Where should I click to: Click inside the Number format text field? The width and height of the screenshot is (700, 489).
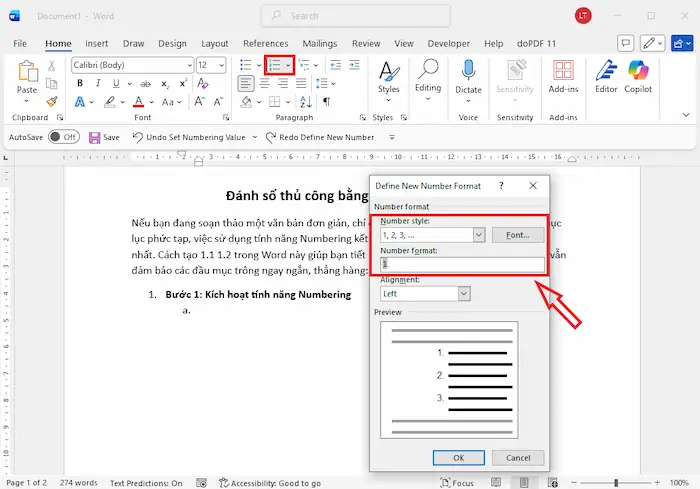[x=461, y=264]
